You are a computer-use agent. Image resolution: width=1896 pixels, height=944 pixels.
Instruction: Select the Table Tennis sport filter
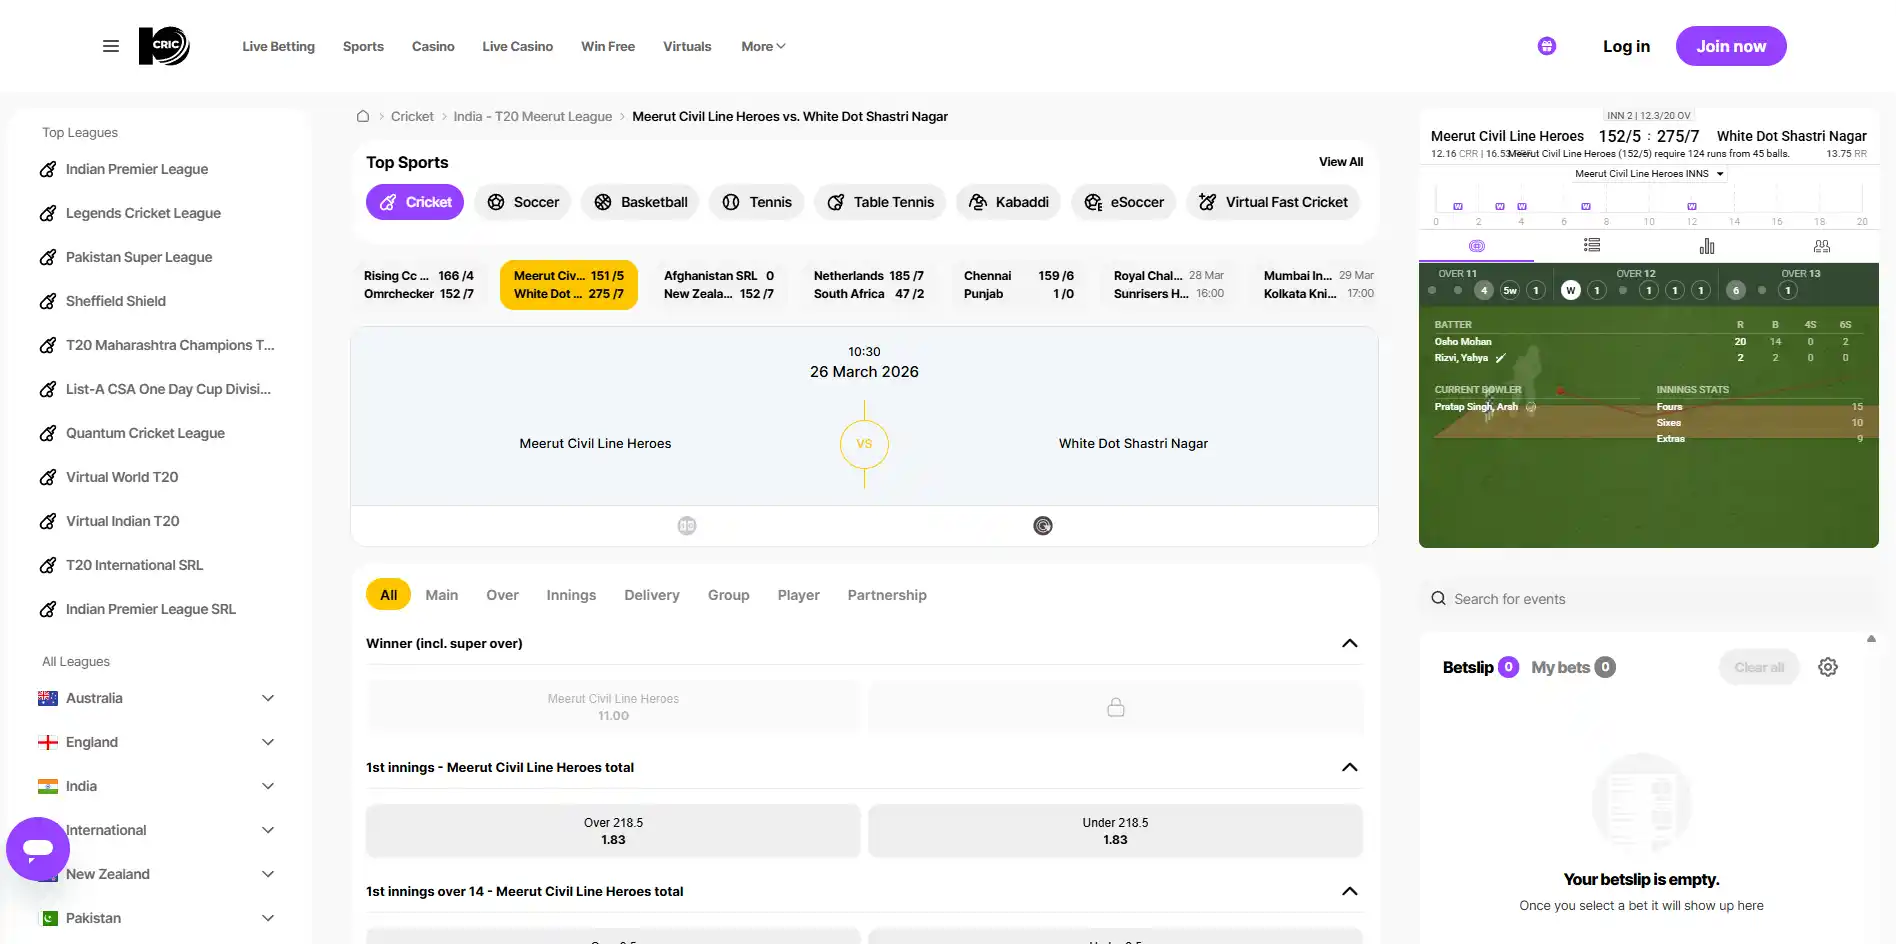[880, 202]
